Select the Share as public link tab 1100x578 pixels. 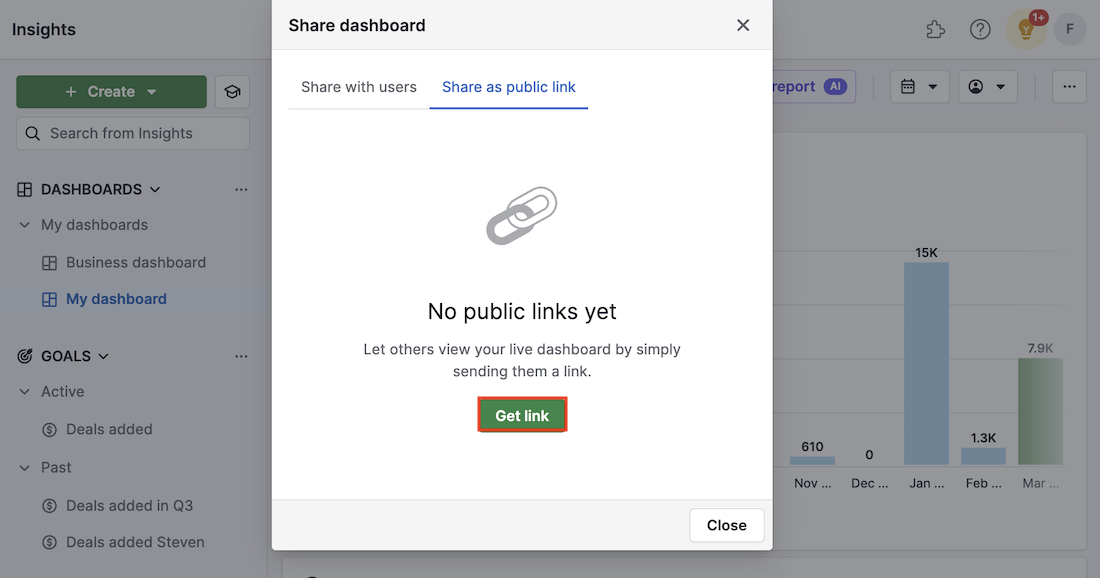point(508,87)
